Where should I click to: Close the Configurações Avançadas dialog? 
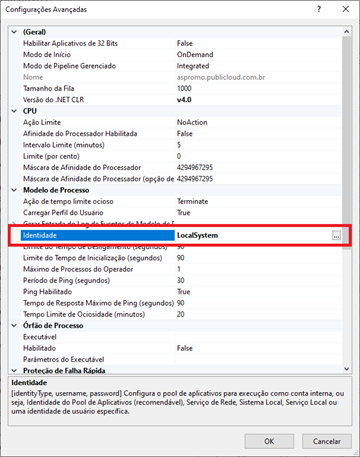click(x=346, y=9)
